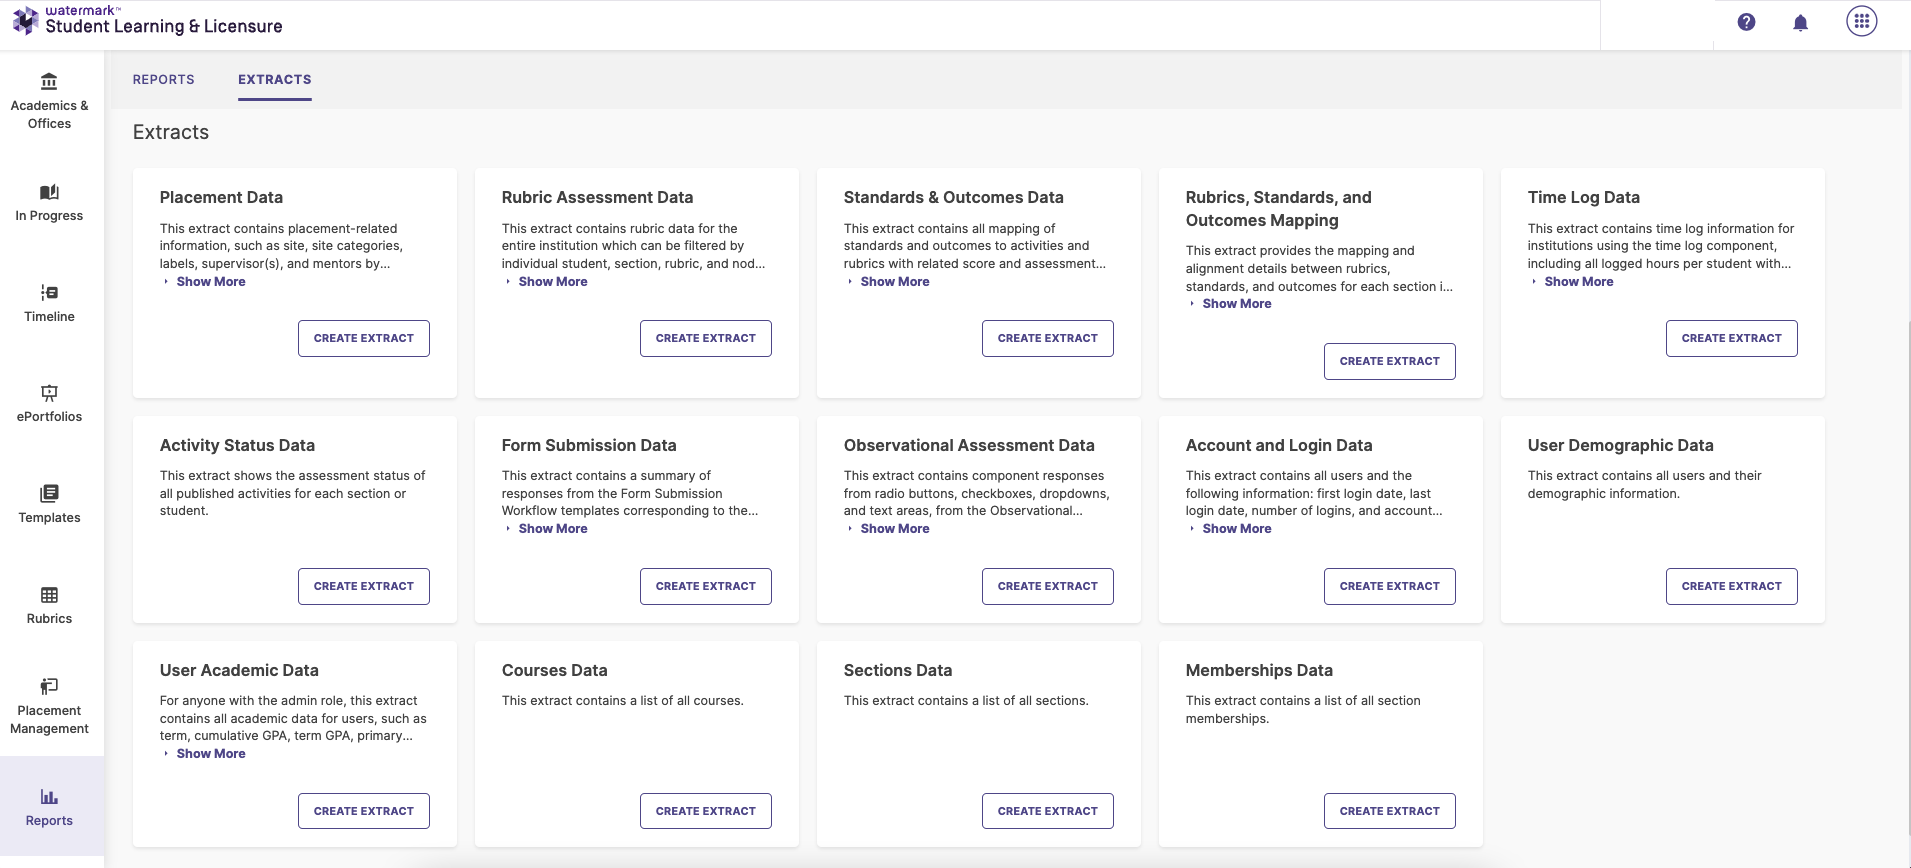Click the Extracts page heading

coord(171,132)
